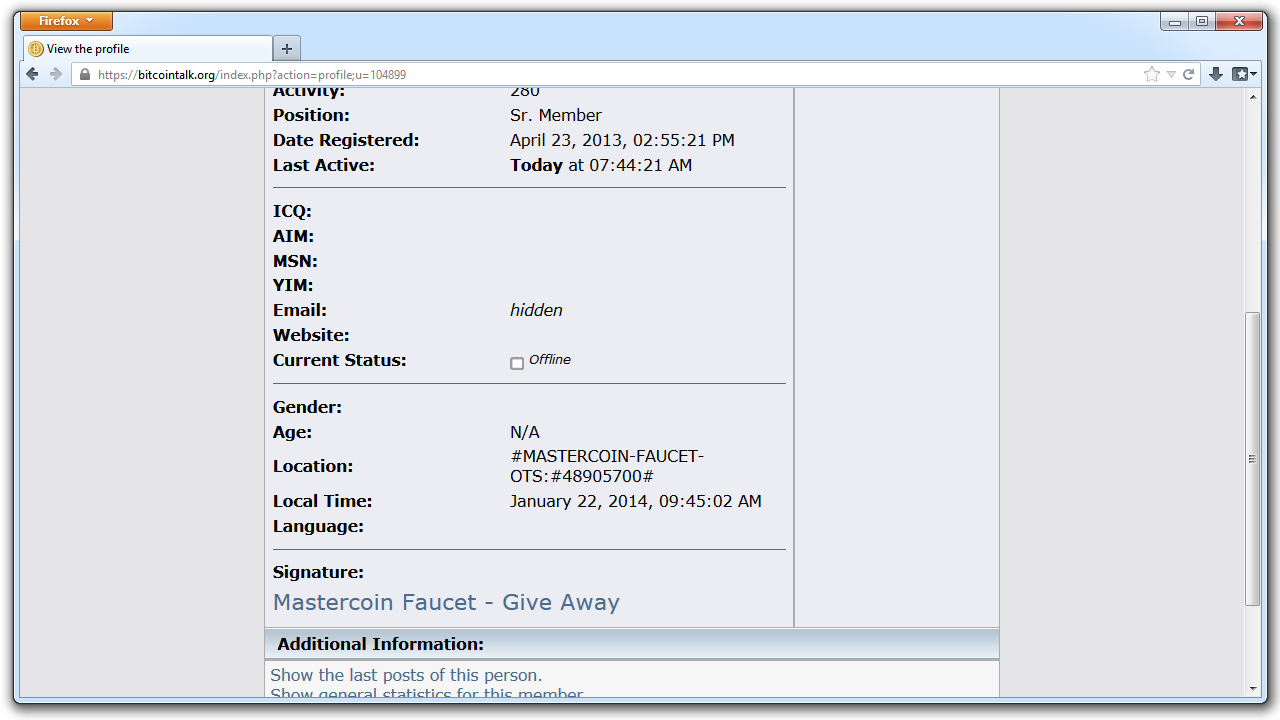Click the last active time "Today at 07:44:21 AM"
Viewport: 1280px width, 720px height.
pyautogui.click(x=601, y=165)
